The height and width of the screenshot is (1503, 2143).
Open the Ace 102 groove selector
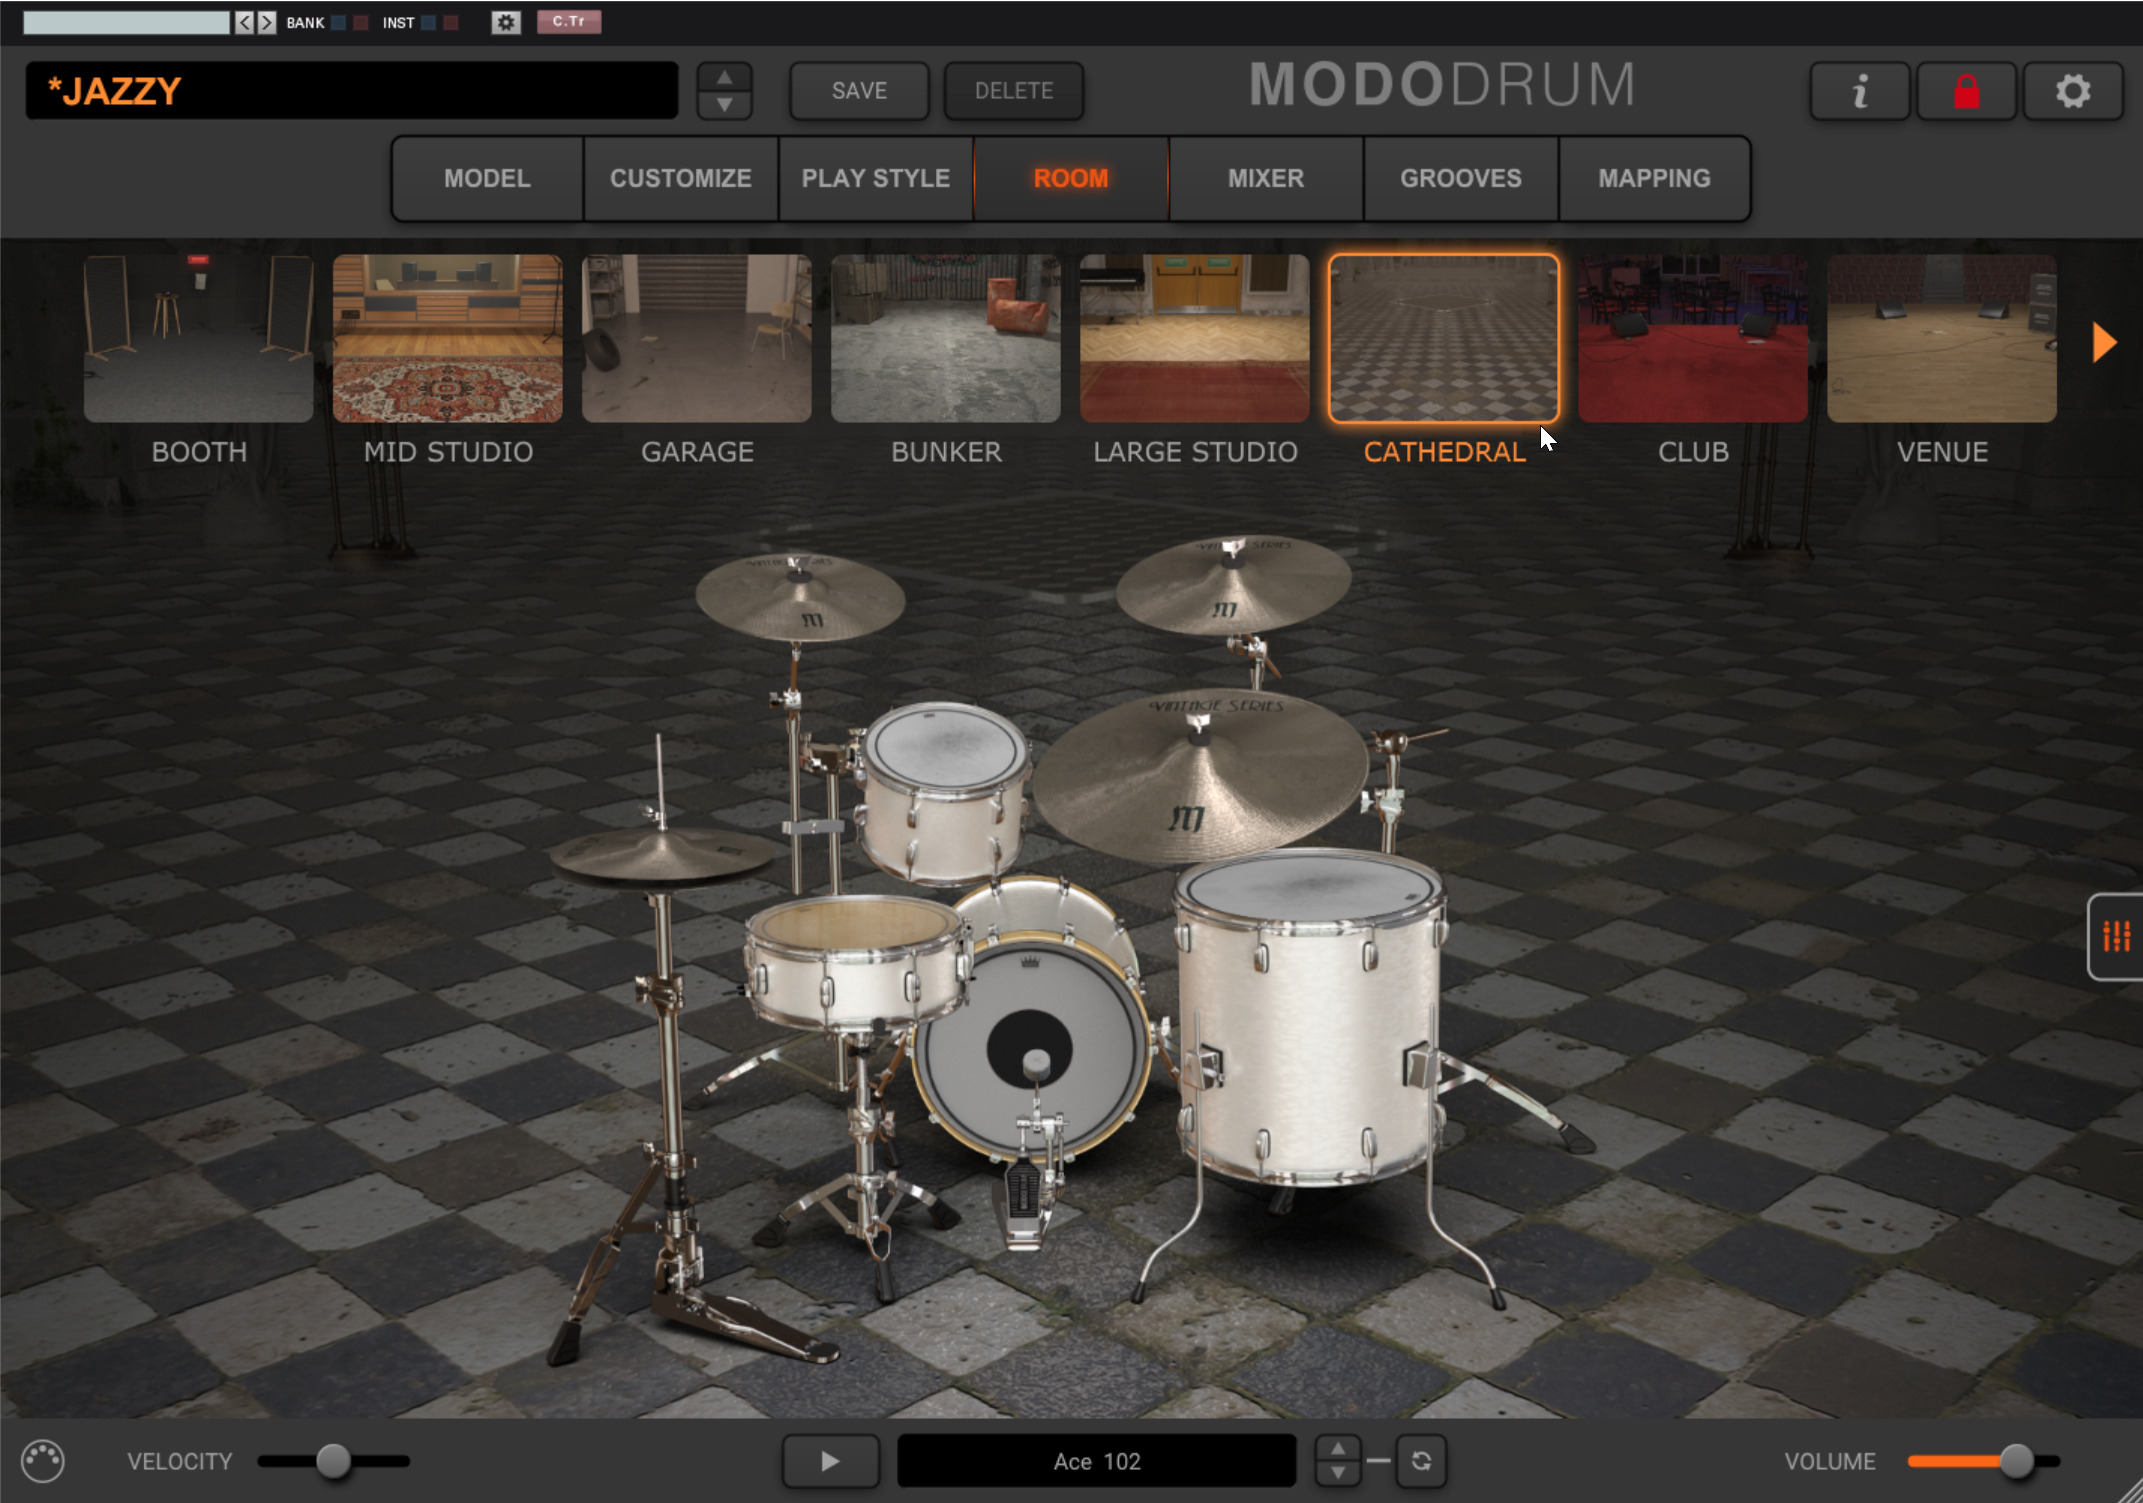coord(1097,1461)
